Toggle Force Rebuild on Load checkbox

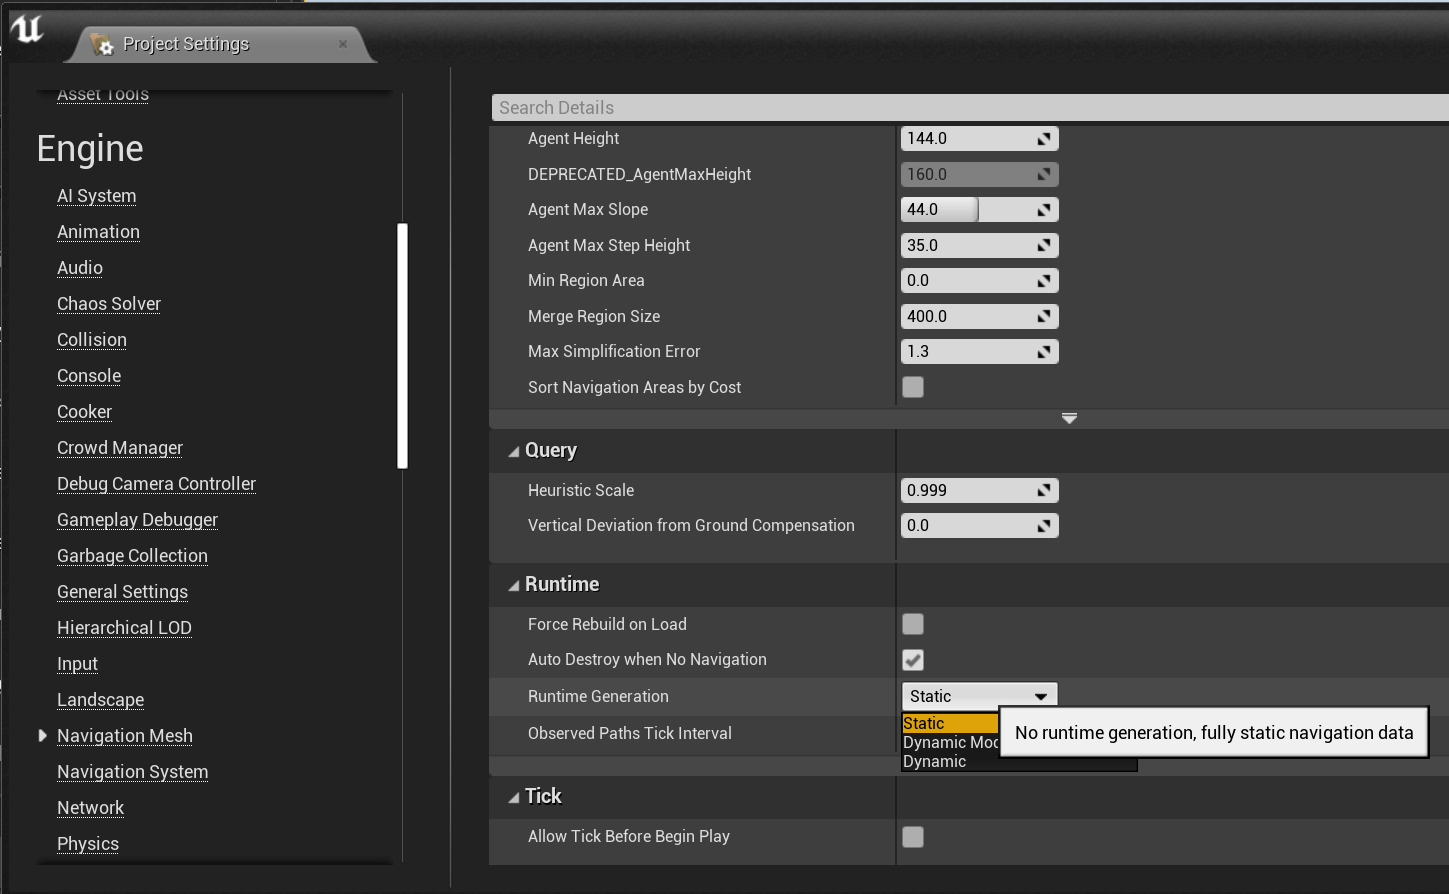[x=913, y=624]
